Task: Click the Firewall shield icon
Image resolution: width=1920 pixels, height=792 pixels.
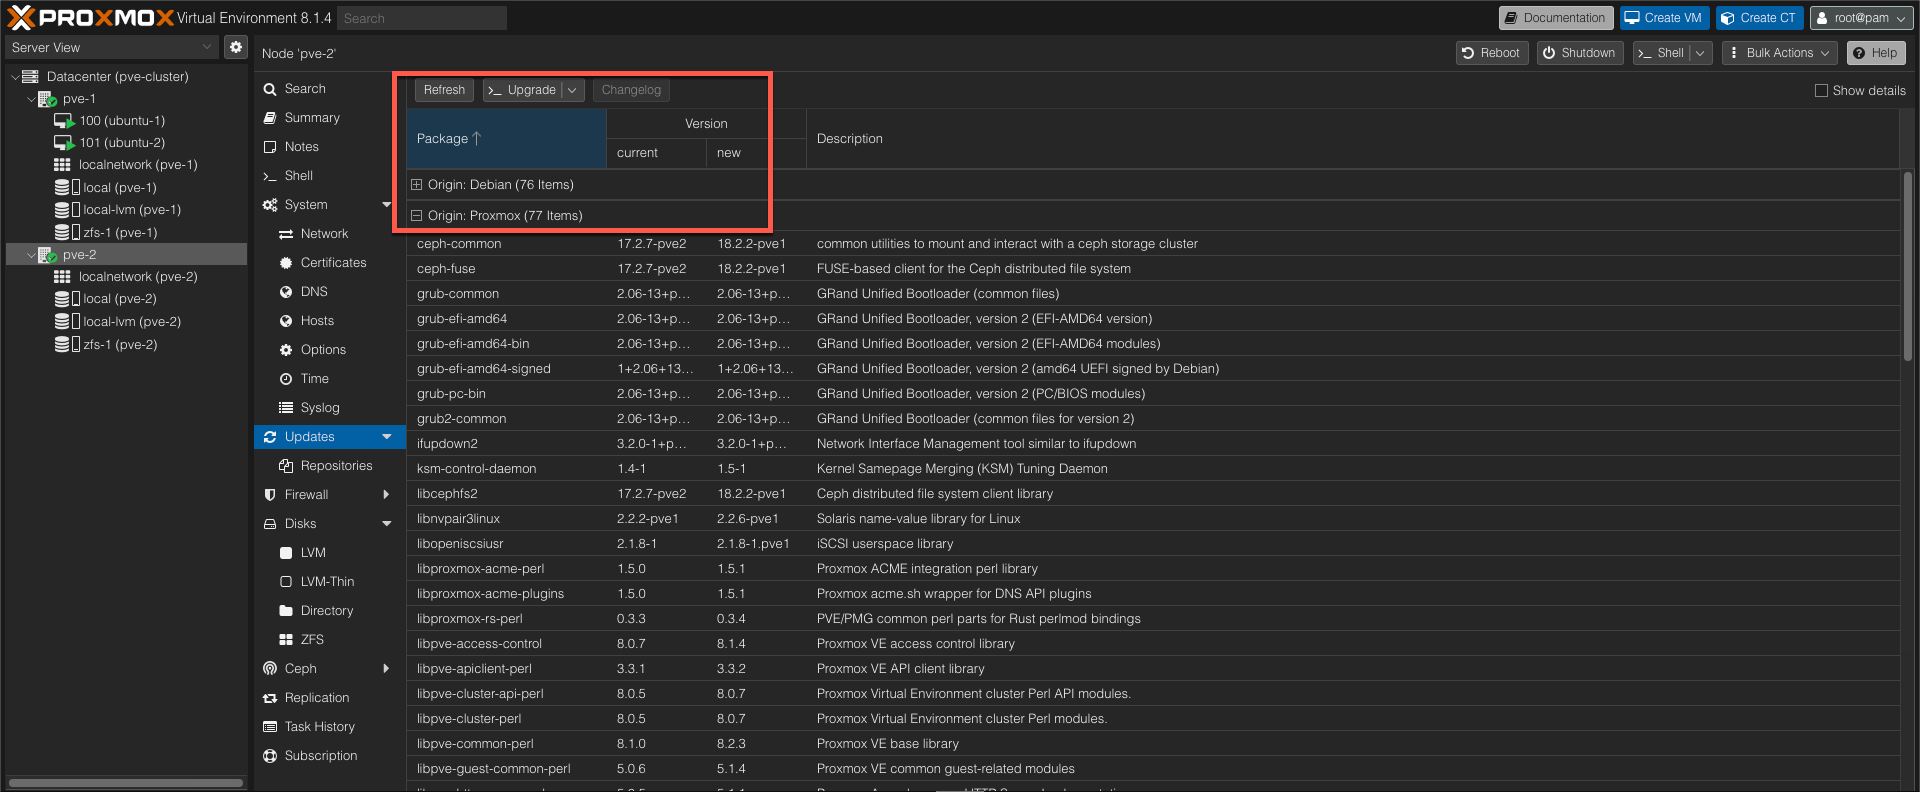Action: point(270,495)
